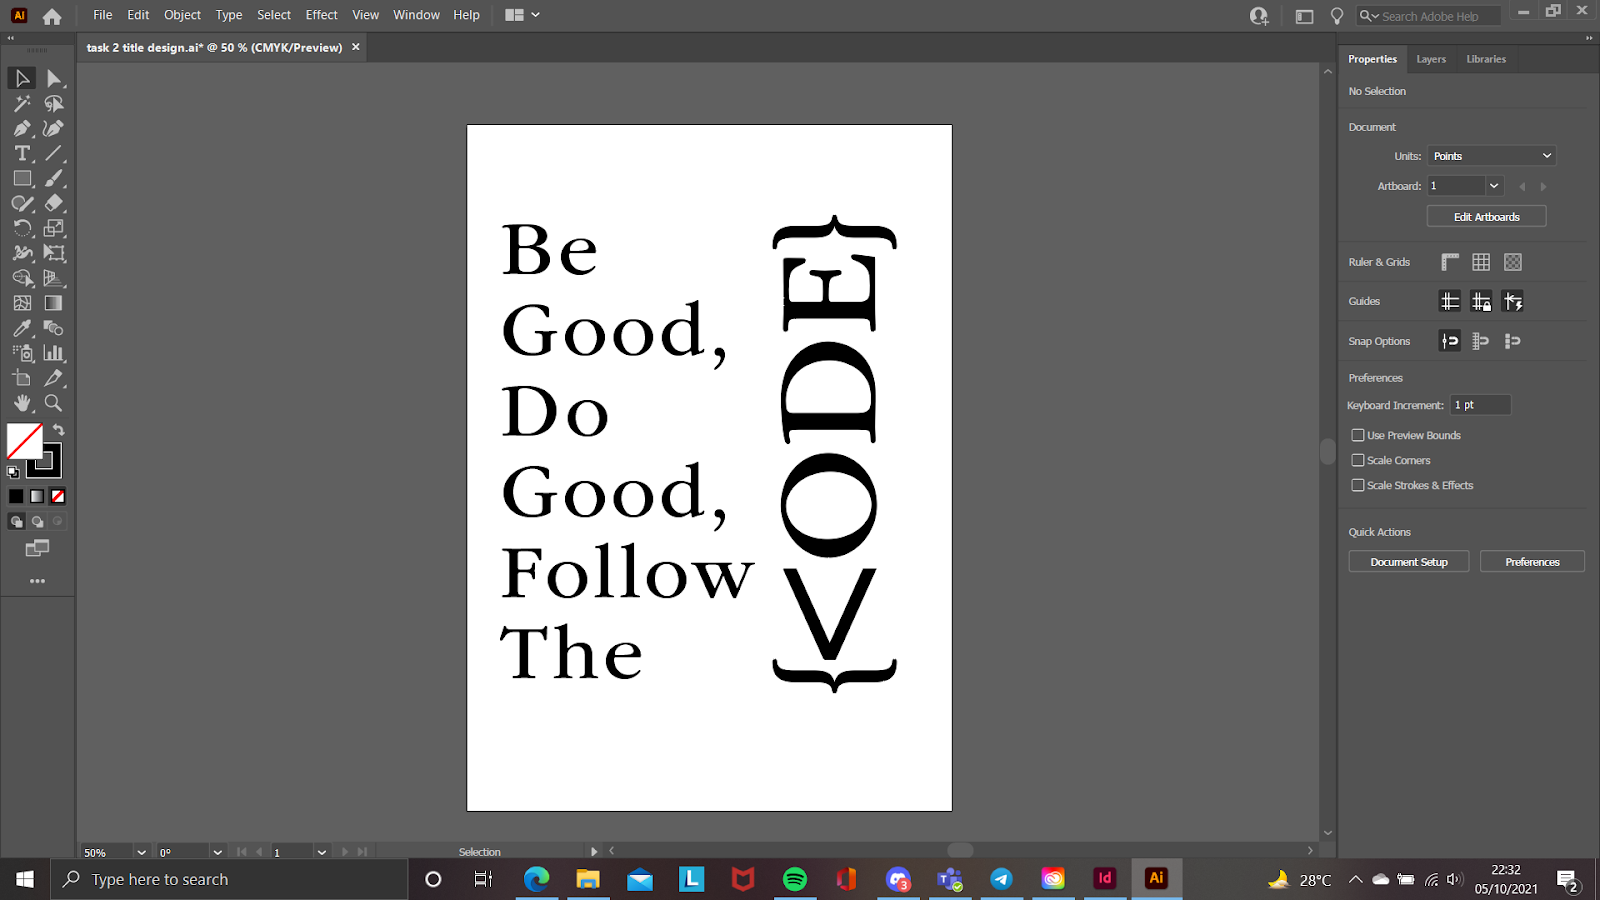Select the Eyedropper tool
The width and height of the screenshot is (1600, 900).
(22, 328)
